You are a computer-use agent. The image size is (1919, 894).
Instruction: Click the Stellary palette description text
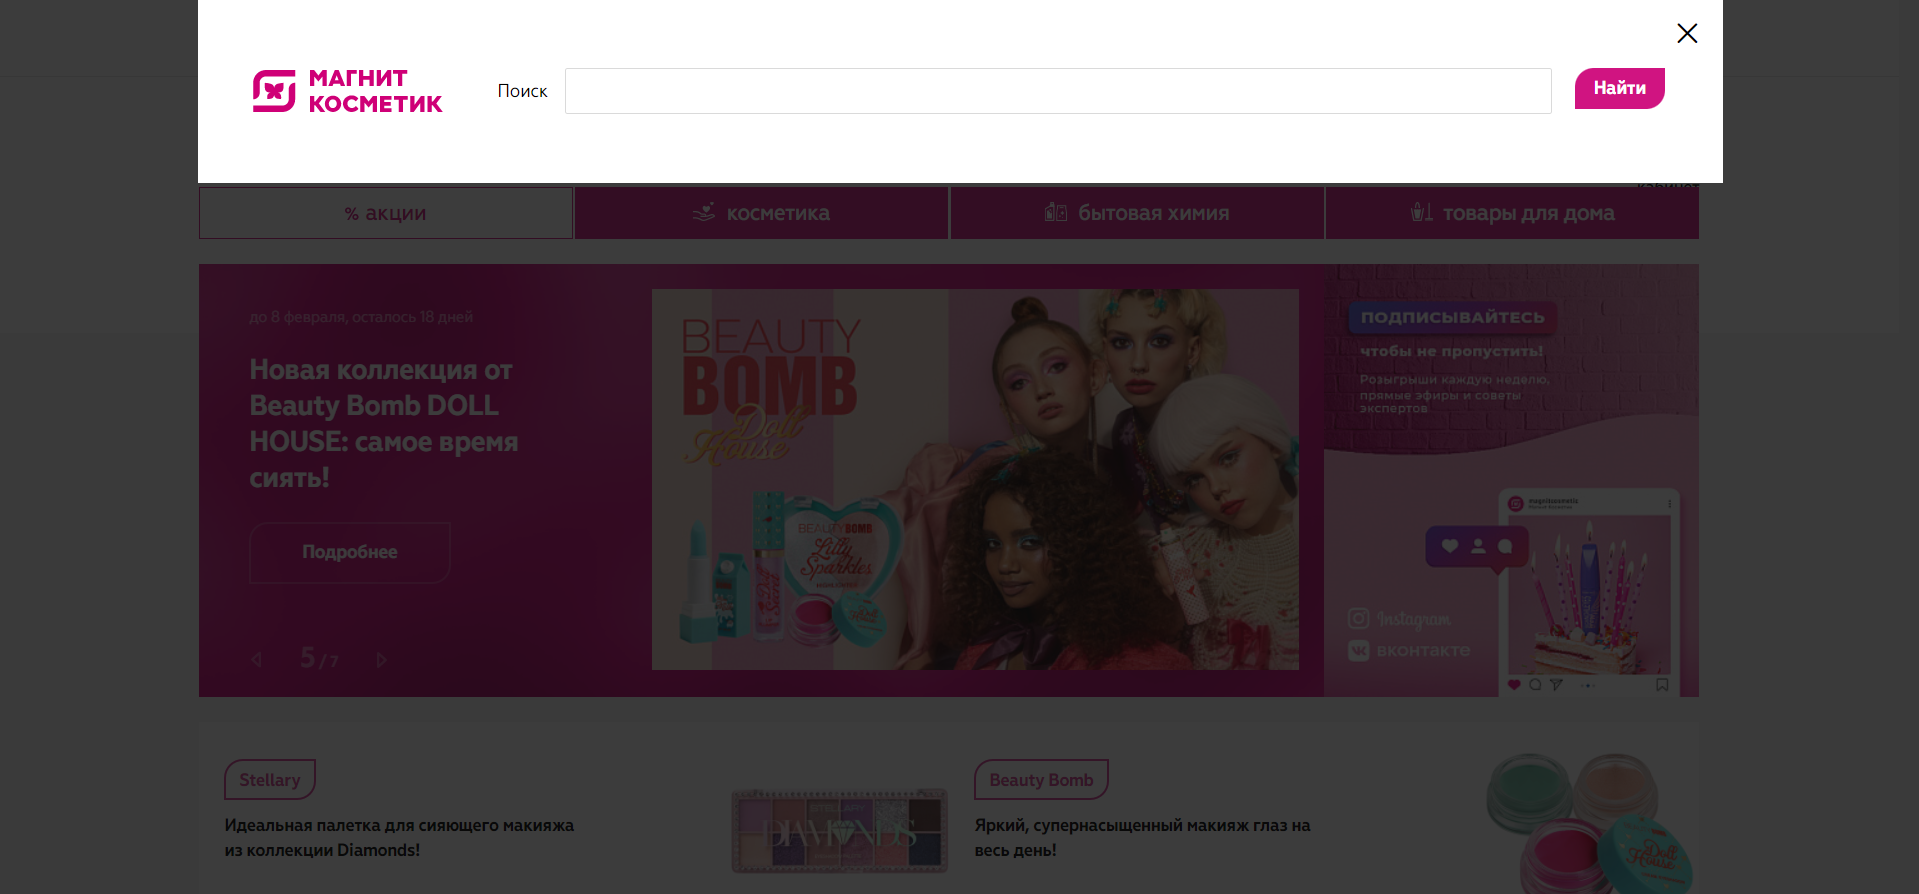click(399, 838)
